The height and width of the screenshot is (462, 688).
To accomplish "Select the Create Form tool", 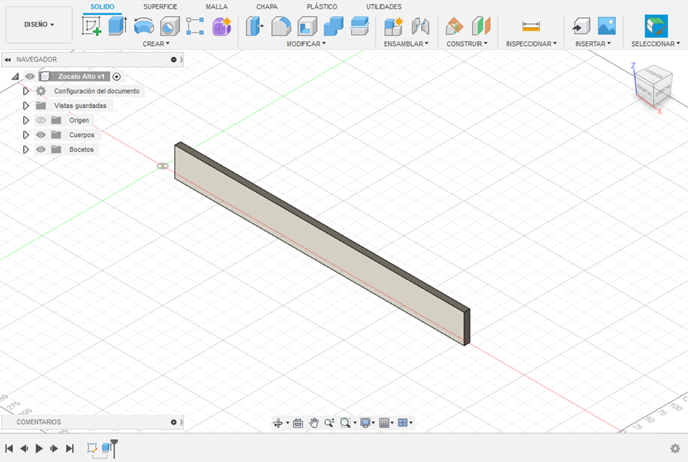I will click(222, 26).
